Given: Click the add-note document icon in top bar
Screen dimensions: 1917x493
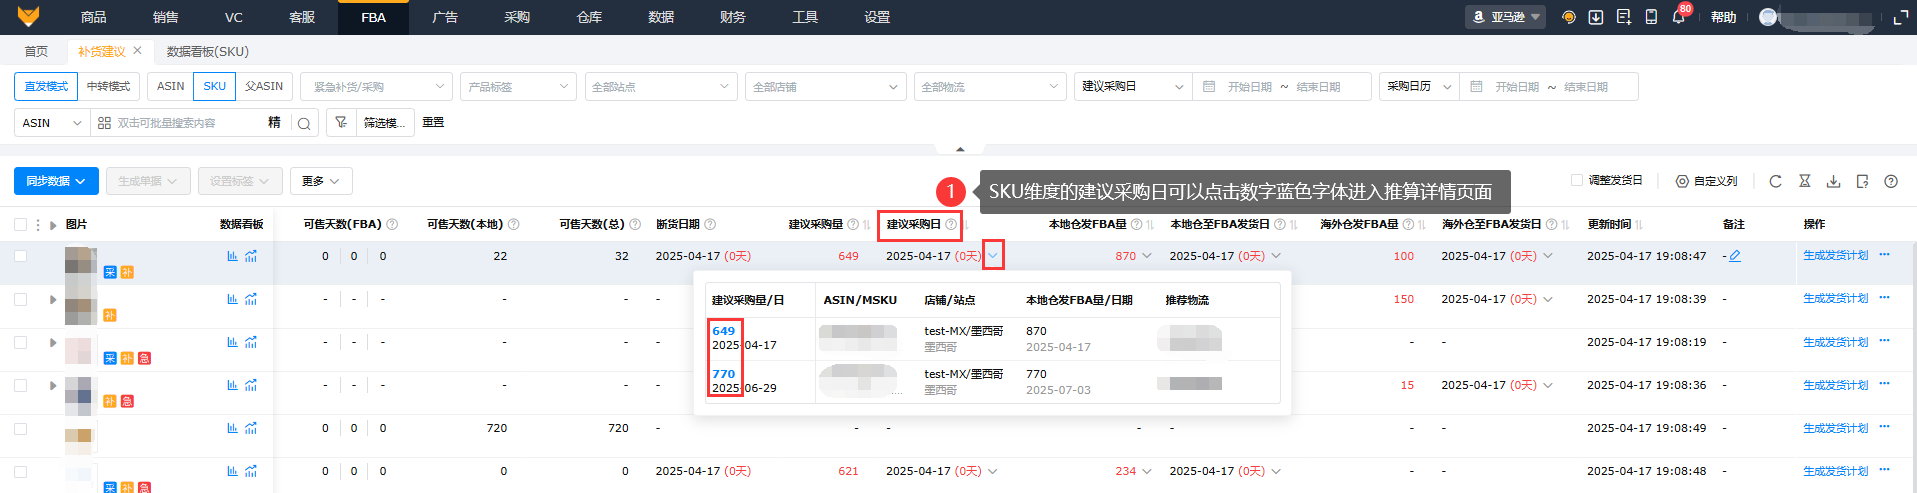Looking at the screenshot, I should click(1624, 17).
